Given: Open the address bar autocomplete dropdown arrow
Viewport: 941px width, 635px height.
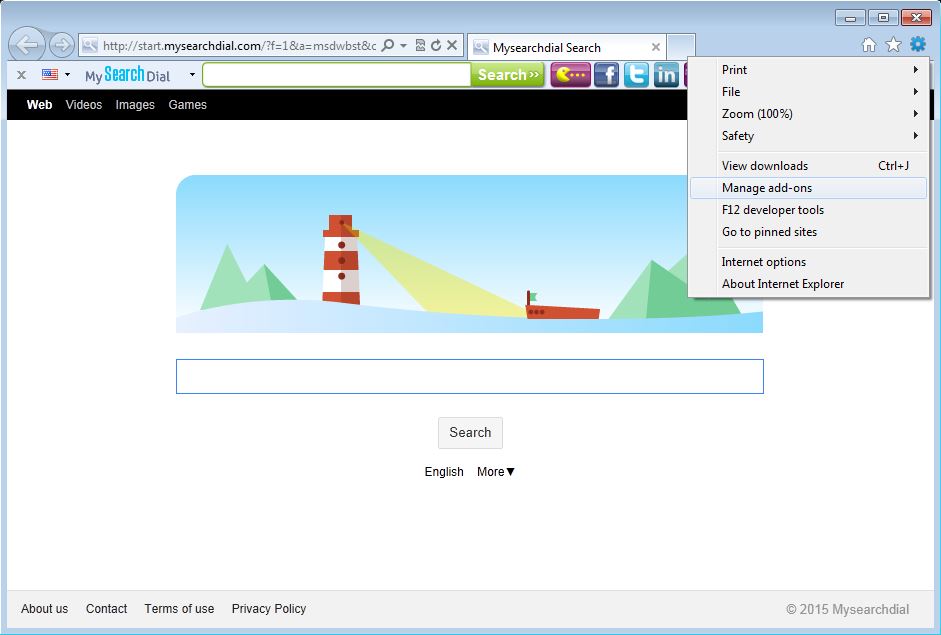Looking at the screenshot, I should [403, 46].
